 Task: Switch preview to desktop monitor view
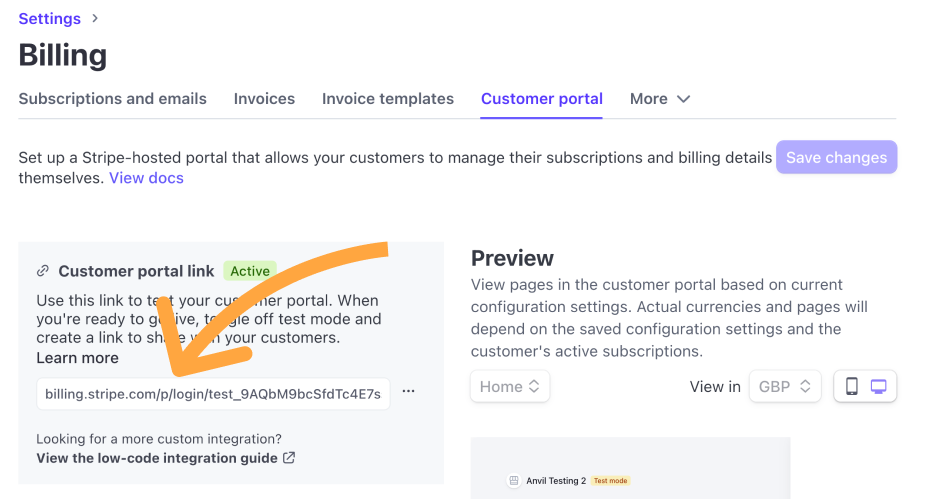point(879,387)
